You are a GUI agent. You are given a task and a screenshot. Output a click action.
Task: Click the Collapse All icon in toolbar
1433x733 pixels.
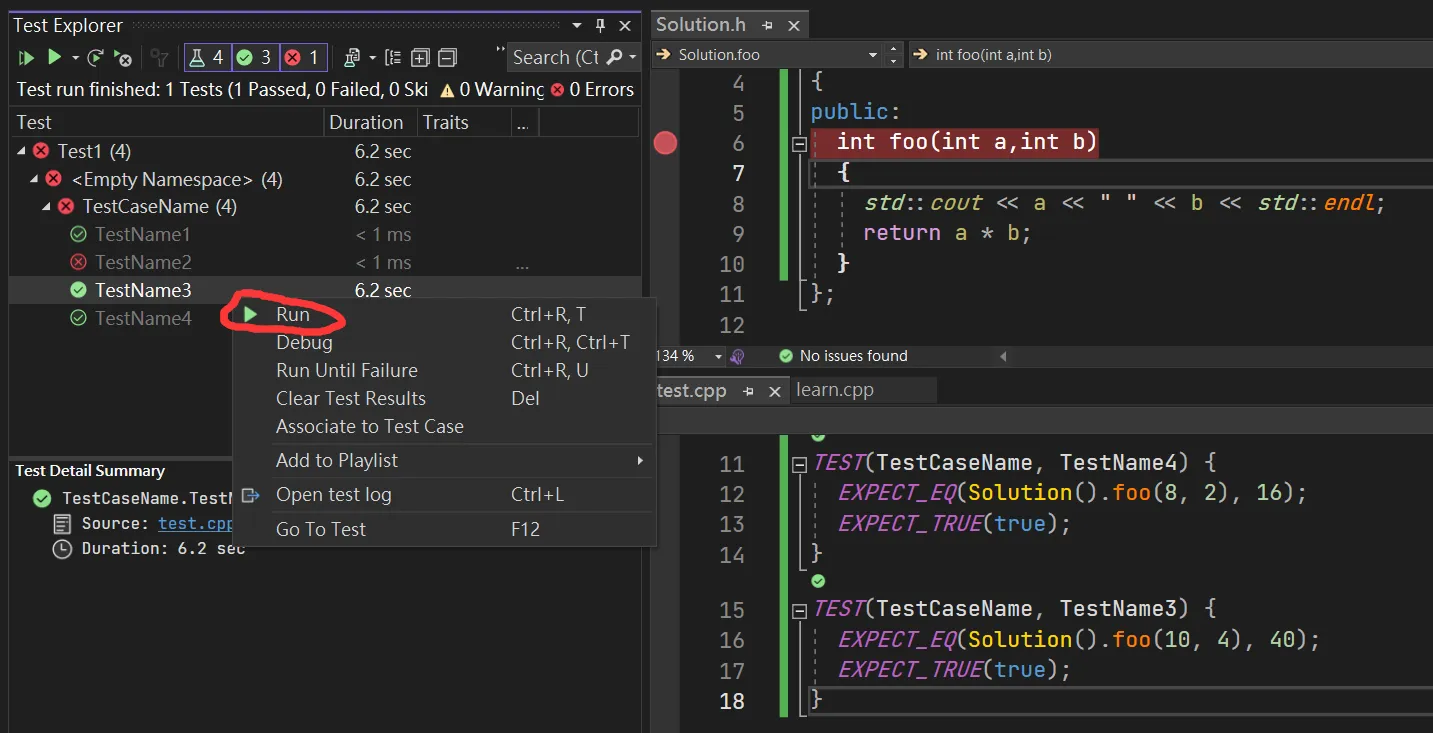point(447,58)
